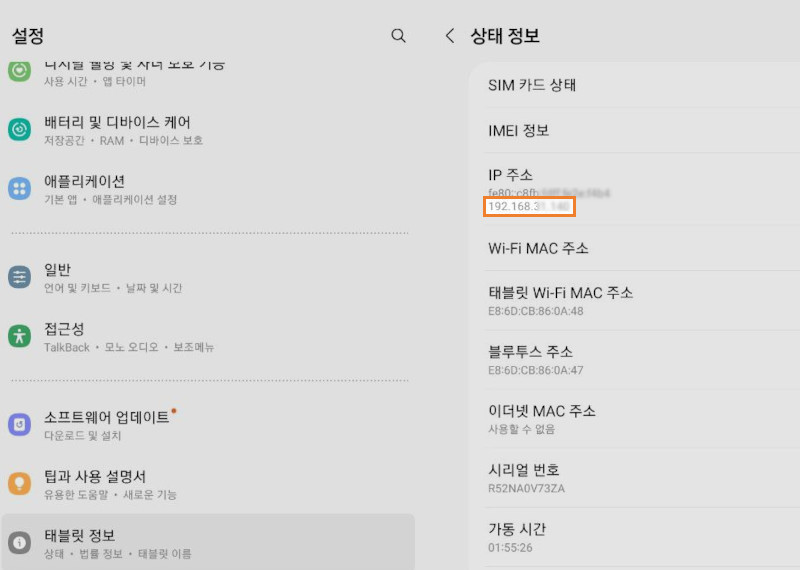This screenshot has height=570, width=800.
Task: Tap the 소프트웨어 업데이트 purple icon
Action: click(19, 425)
